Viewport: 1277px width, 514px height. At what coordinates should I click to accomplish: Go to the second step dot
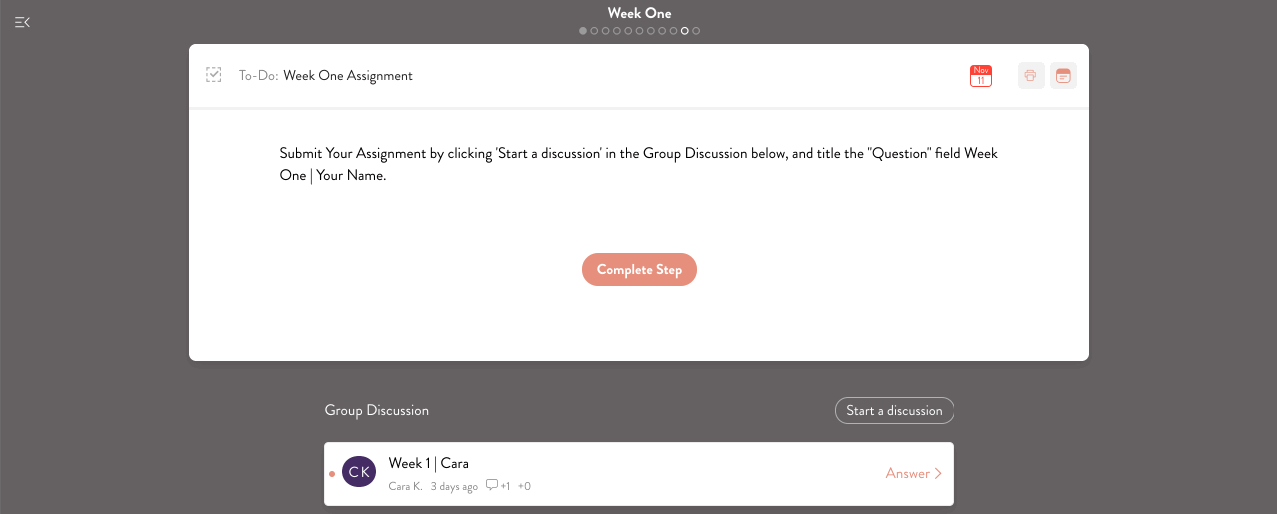[x=594, y=31]
